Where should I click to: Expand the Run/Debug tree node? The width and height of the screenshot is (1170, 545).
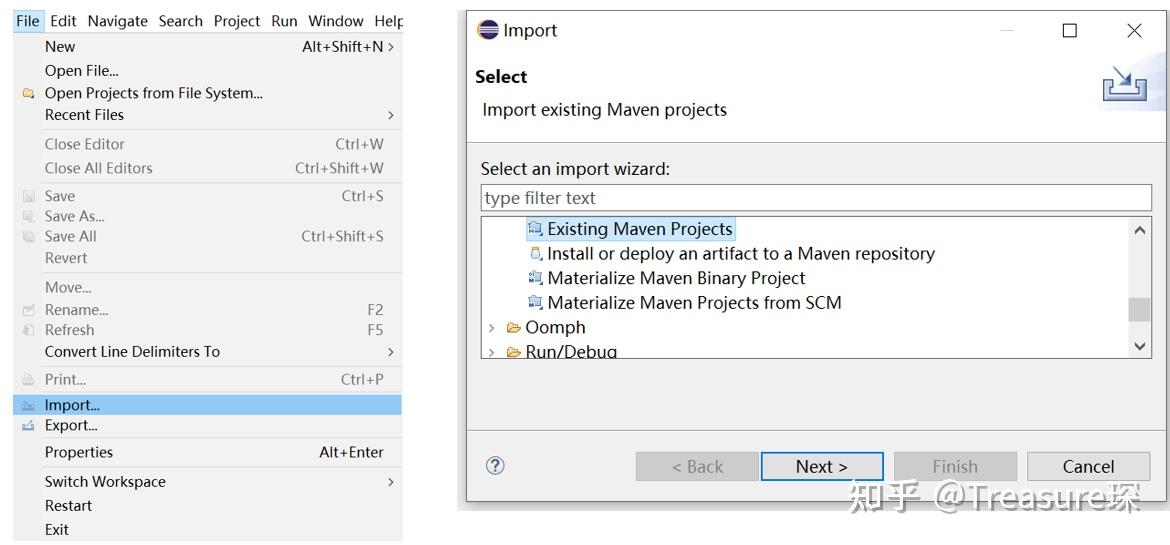[491, 352]
